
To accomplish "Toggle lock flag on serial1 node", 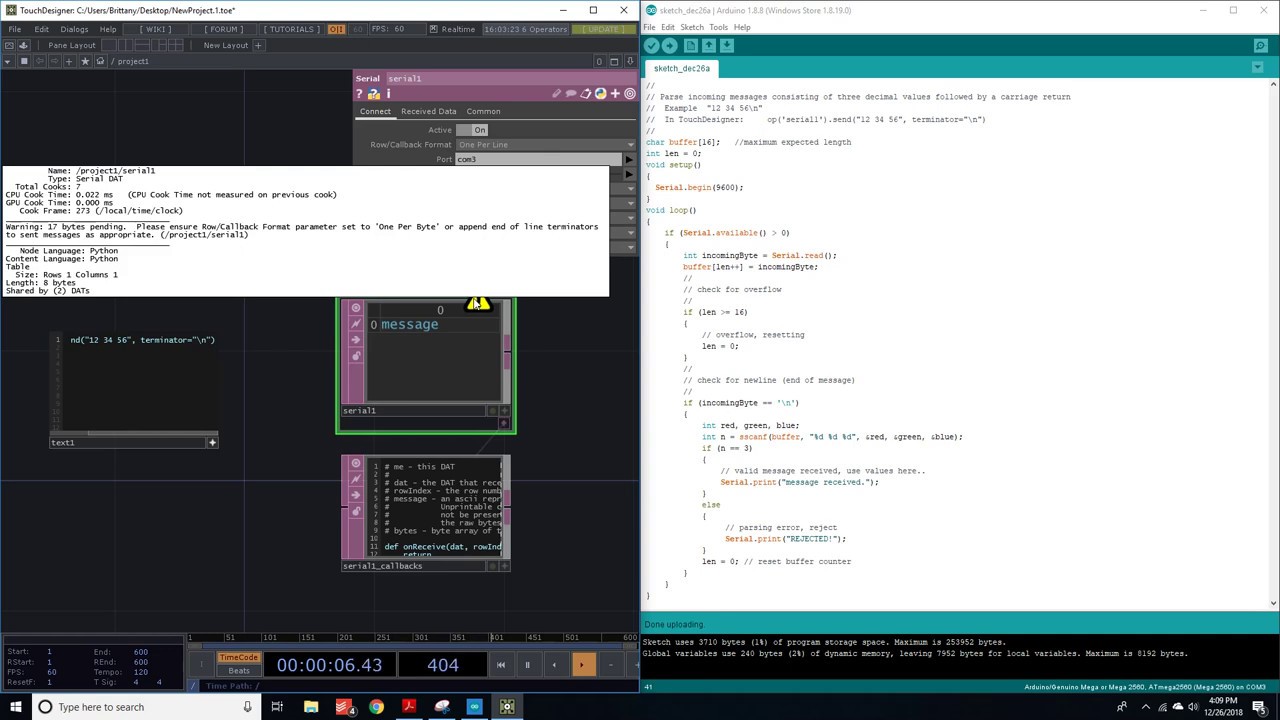I will pyautogui.click(x=356, y=355).
